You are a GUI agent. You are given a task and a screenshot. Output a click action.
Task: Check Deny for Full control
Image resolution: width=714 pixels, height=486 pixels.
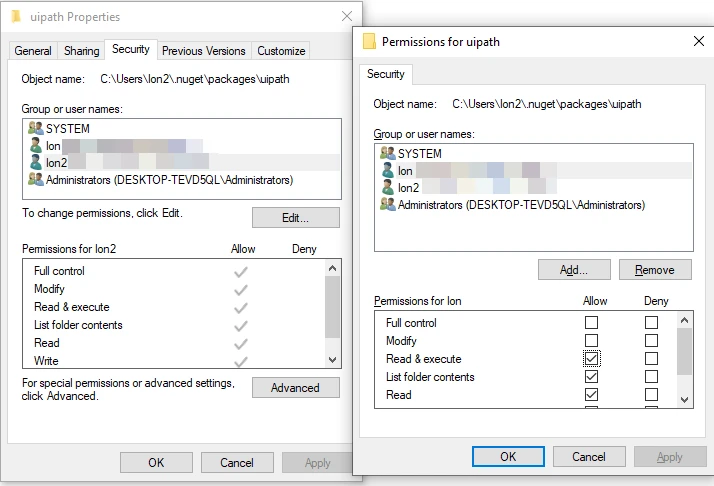(x=651, y=322)
